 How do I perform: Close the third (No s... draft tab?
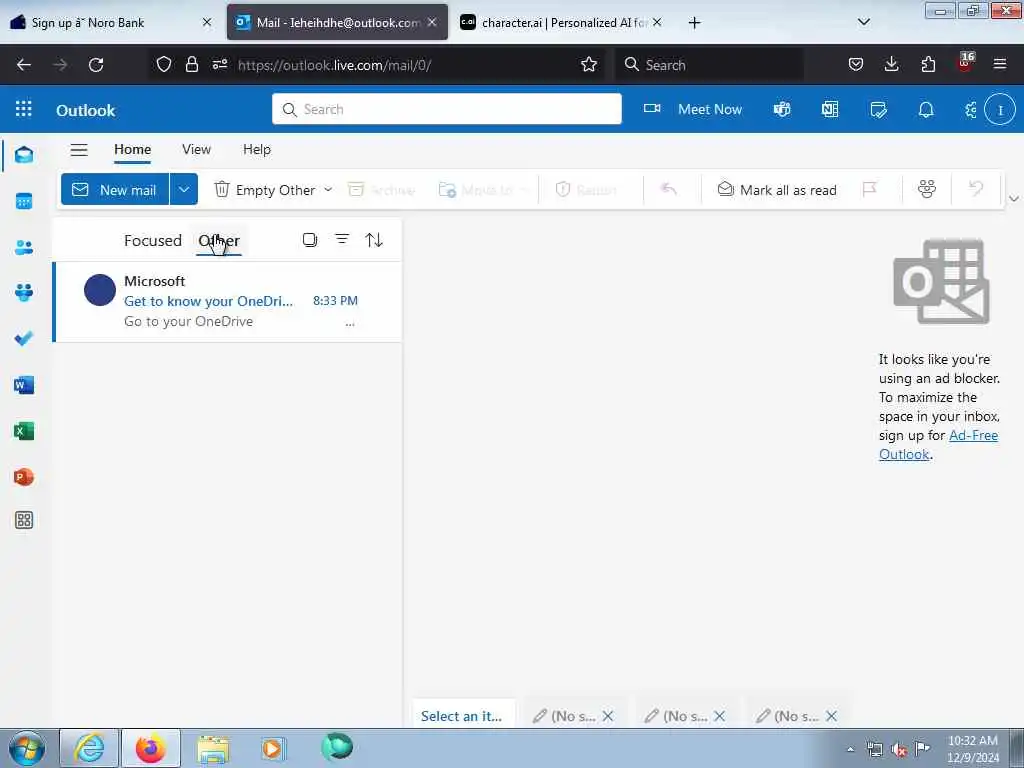point(831,716)
